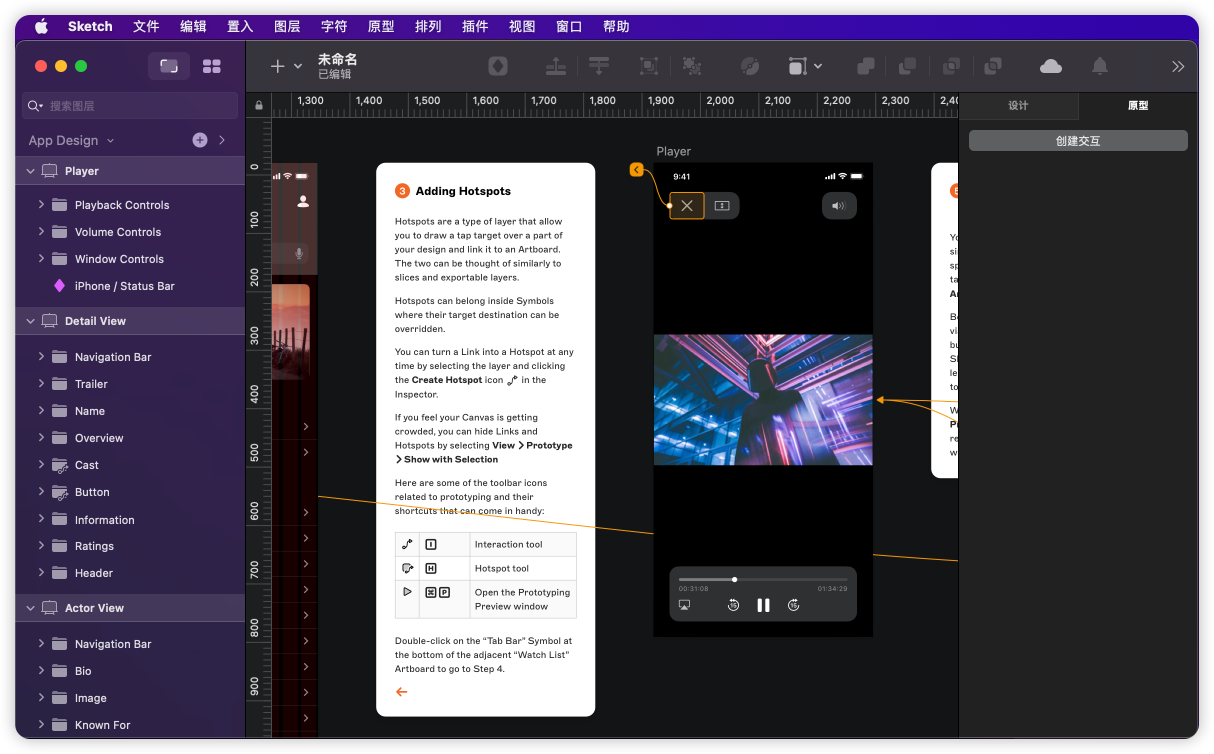
Task: Click the orange back-link arrow badge
Action: click(637, 170)
